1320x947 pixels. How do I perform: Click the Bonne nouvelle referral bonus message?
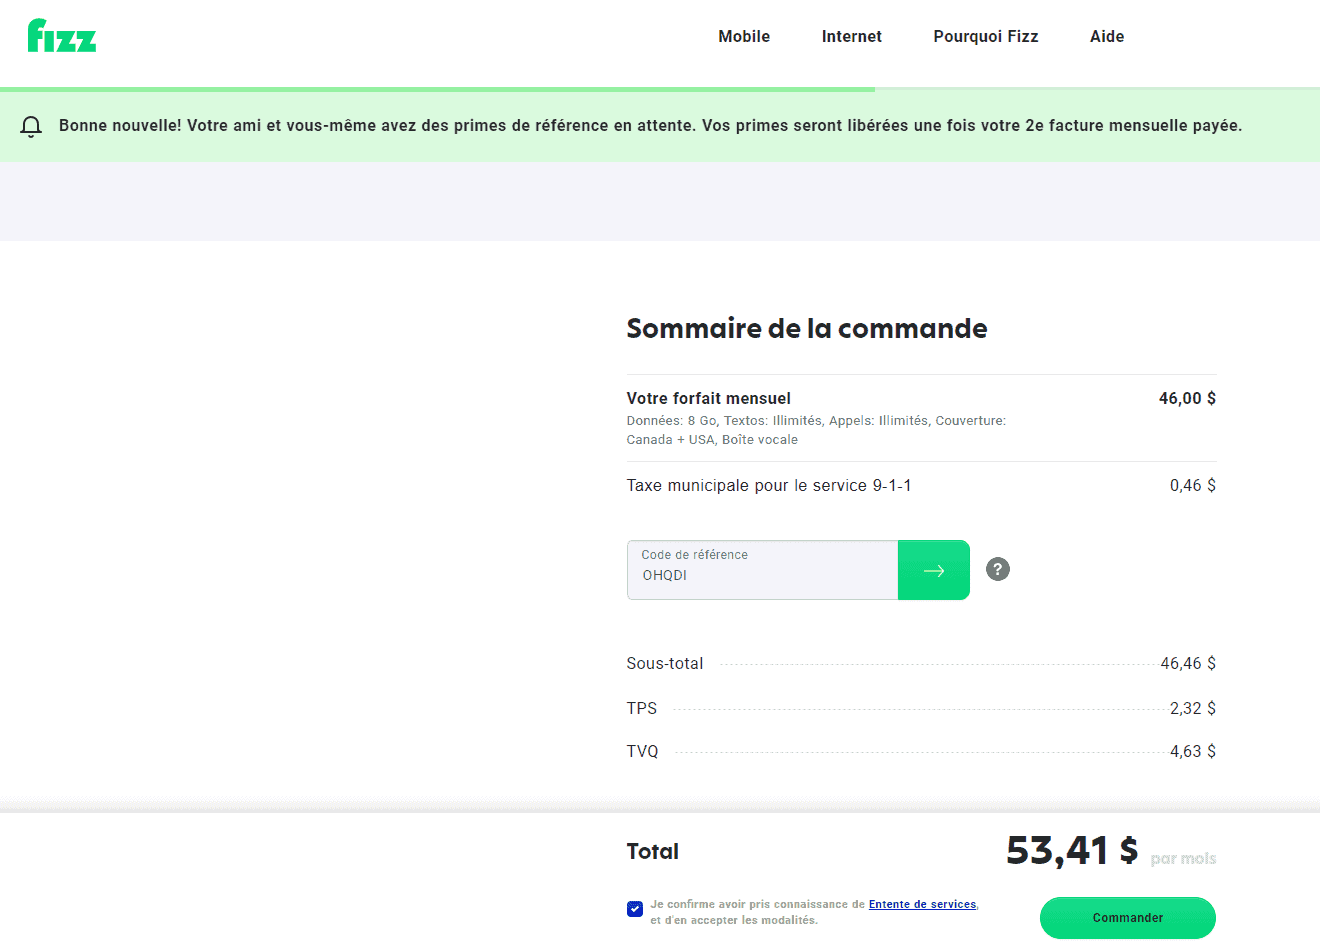(650, 126)
